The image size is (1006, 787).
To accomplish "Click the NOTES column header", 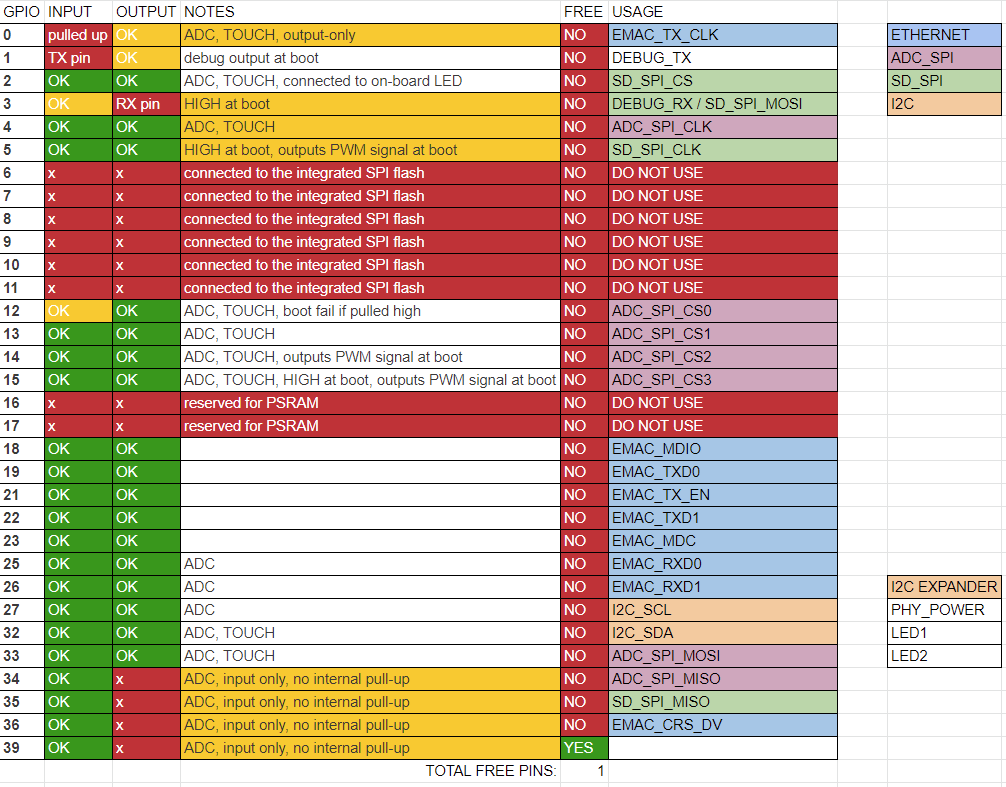I will (370, 12).
